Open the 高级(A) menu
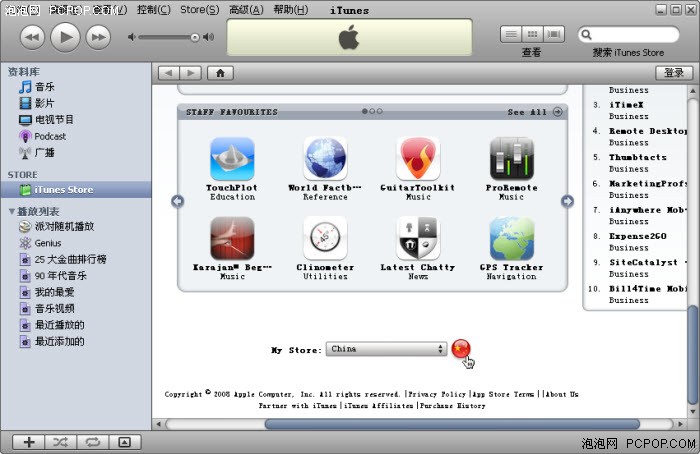 coord(246,10)
